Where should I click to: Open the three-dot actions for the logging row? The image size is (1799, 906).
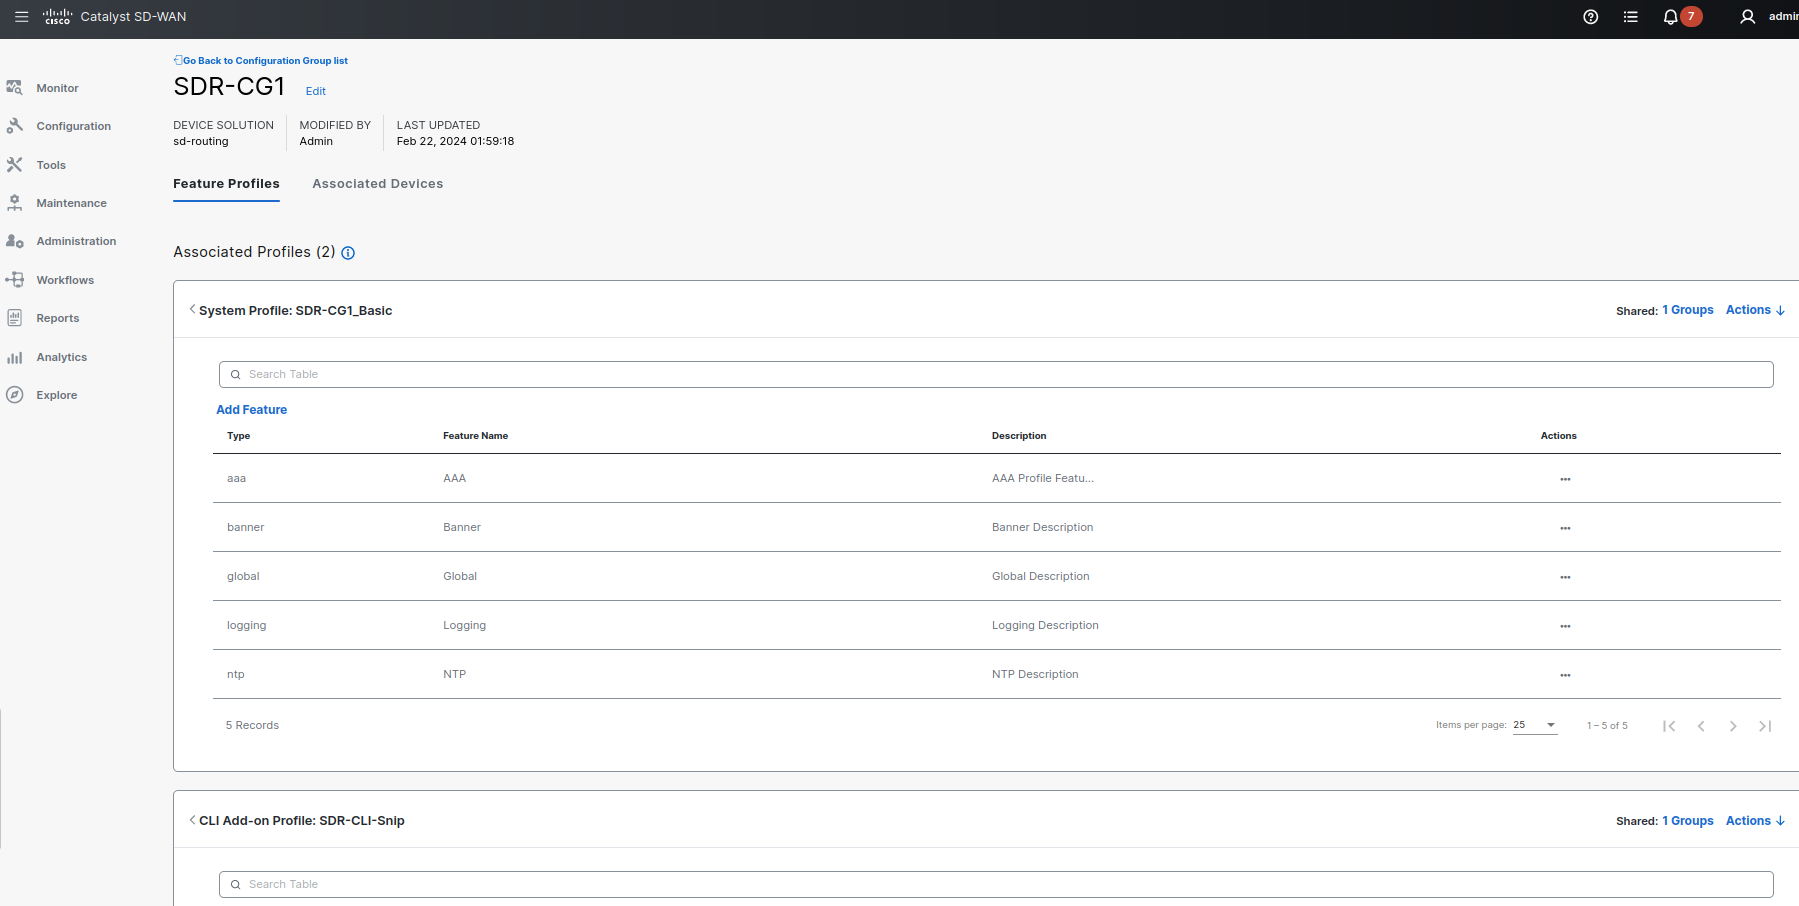pos(1565,626)
